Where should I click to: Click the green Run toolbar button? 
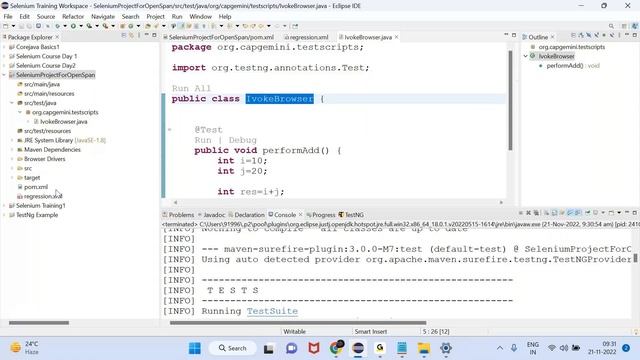[73, 26]
